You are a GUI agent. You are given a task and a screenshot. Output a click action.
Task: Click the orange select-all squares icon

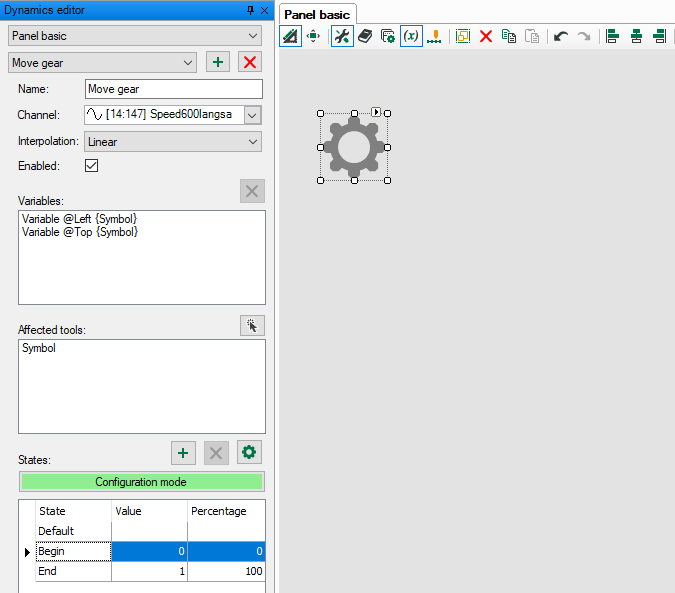click(463, 36)
